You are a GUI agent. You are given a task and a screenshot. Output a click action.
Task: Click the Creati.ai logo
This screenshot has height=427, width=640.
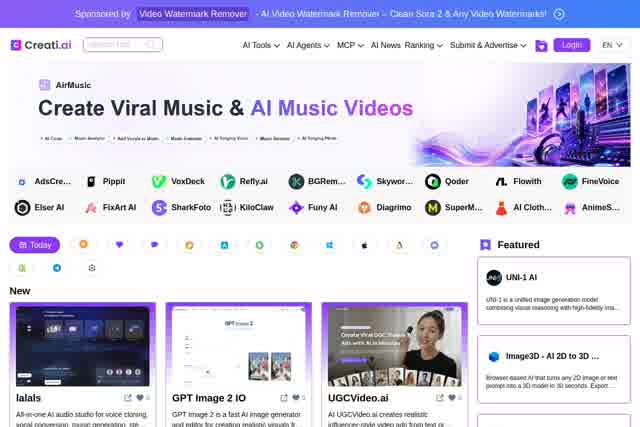click(x=41, y=44)
